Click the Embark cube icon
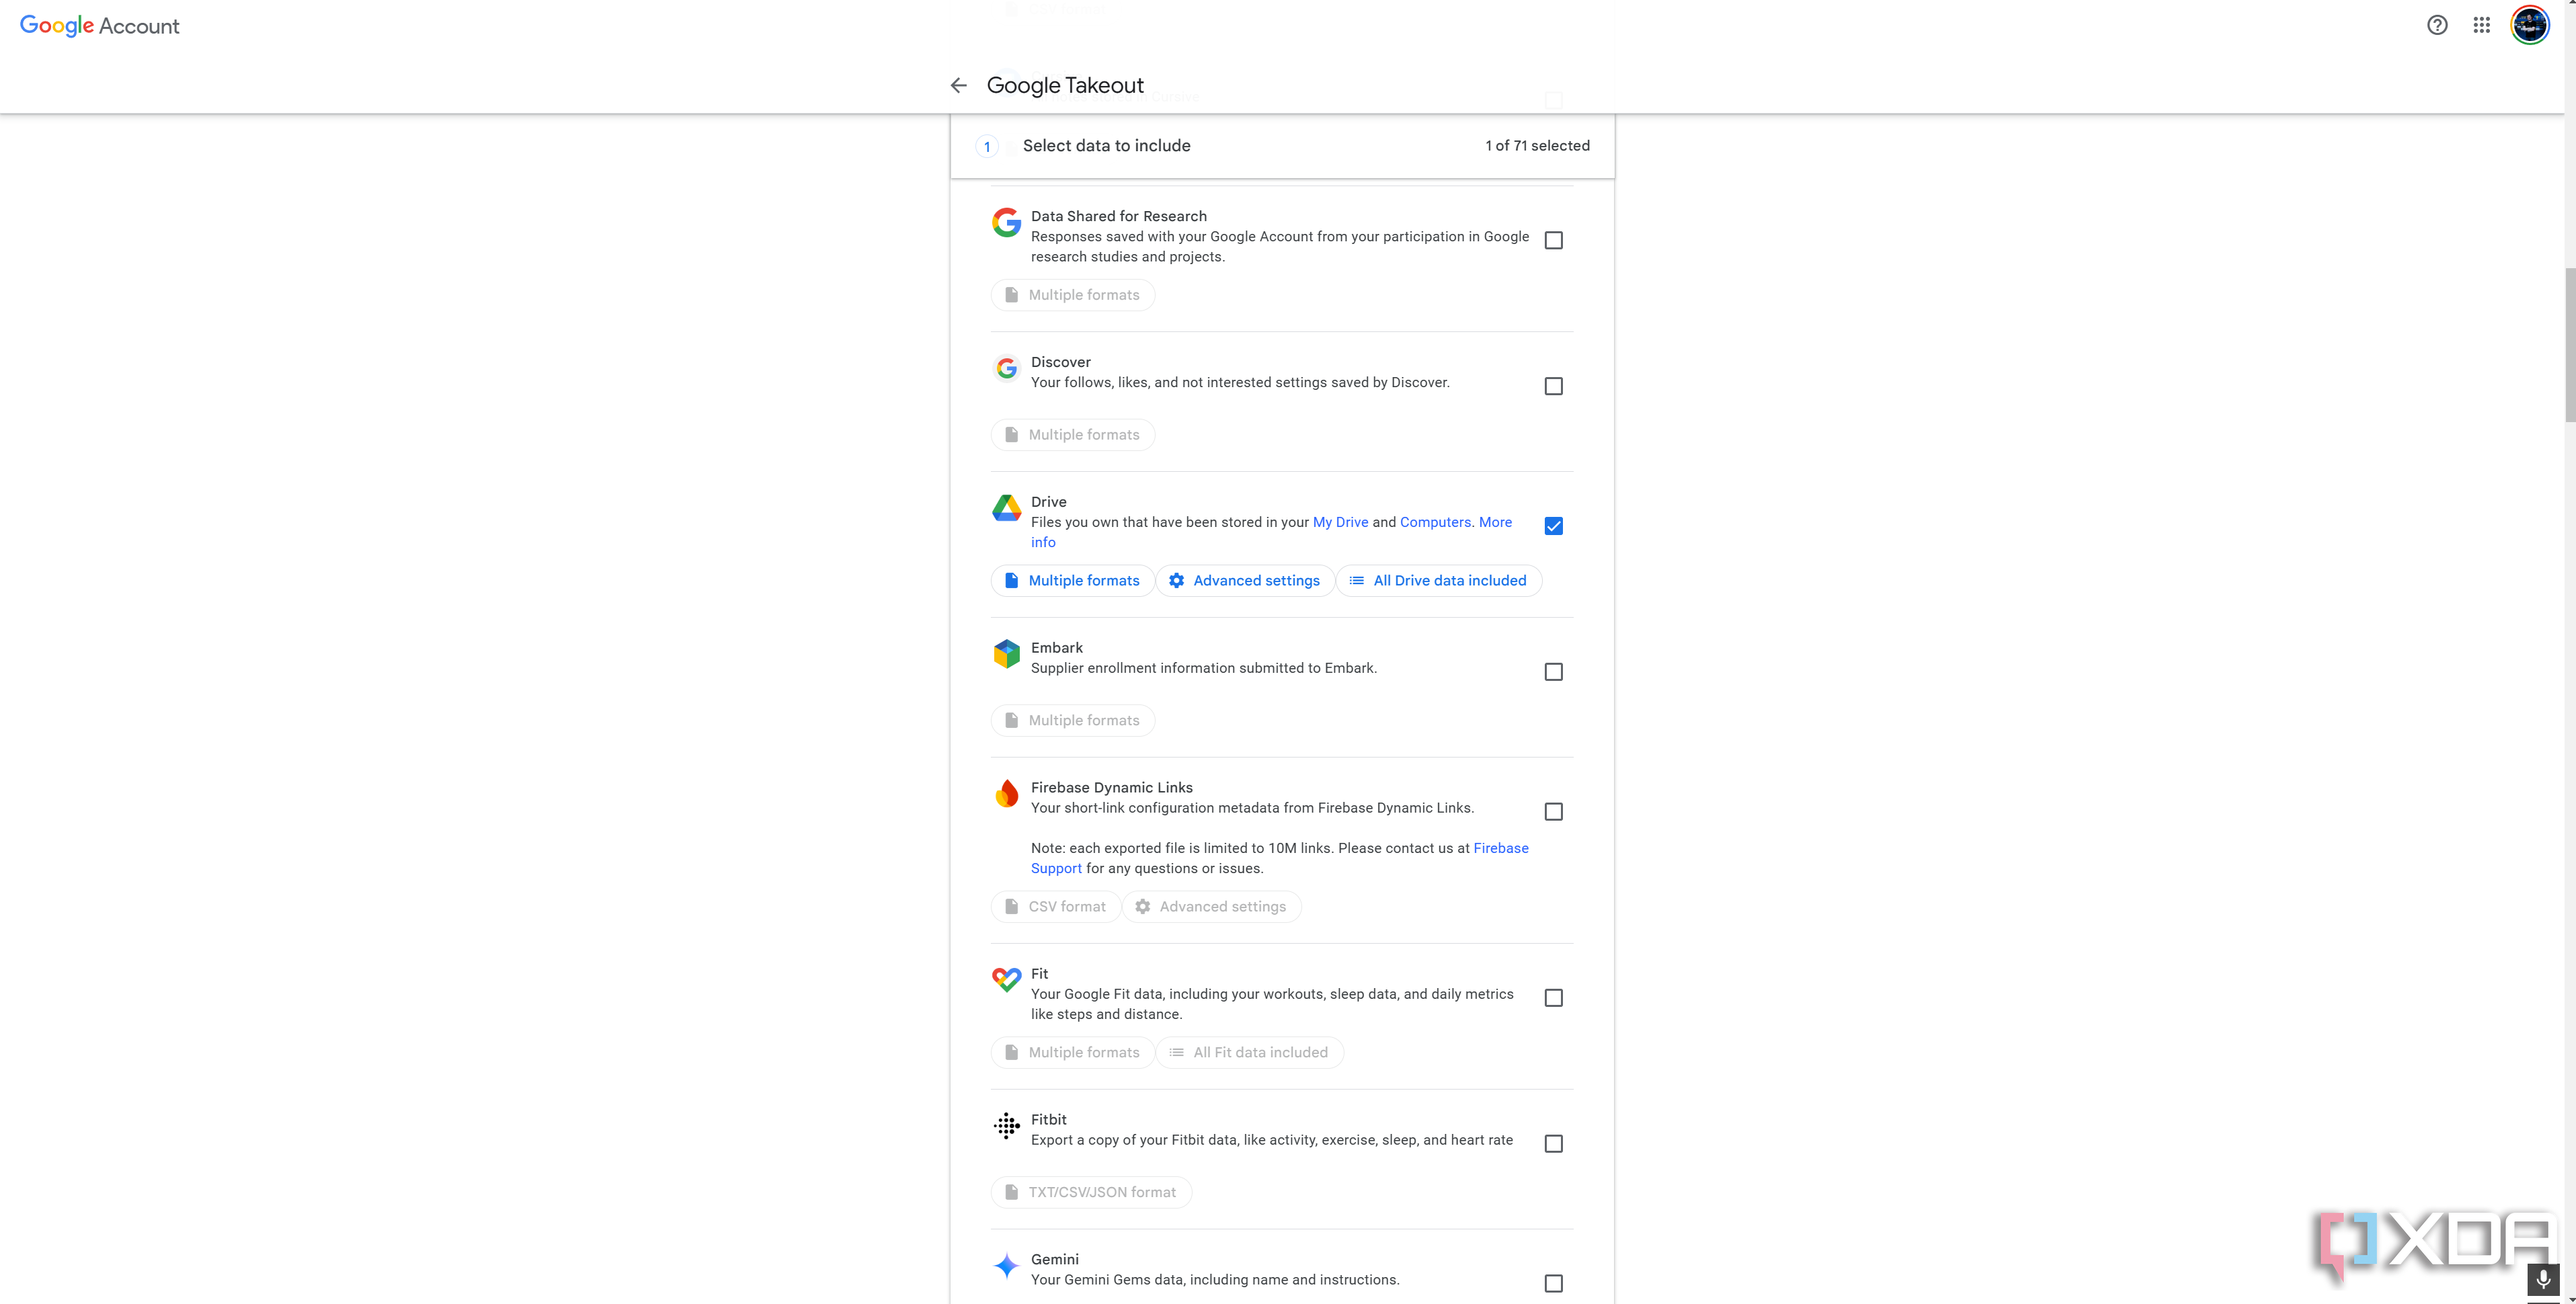 (1006, 654)
